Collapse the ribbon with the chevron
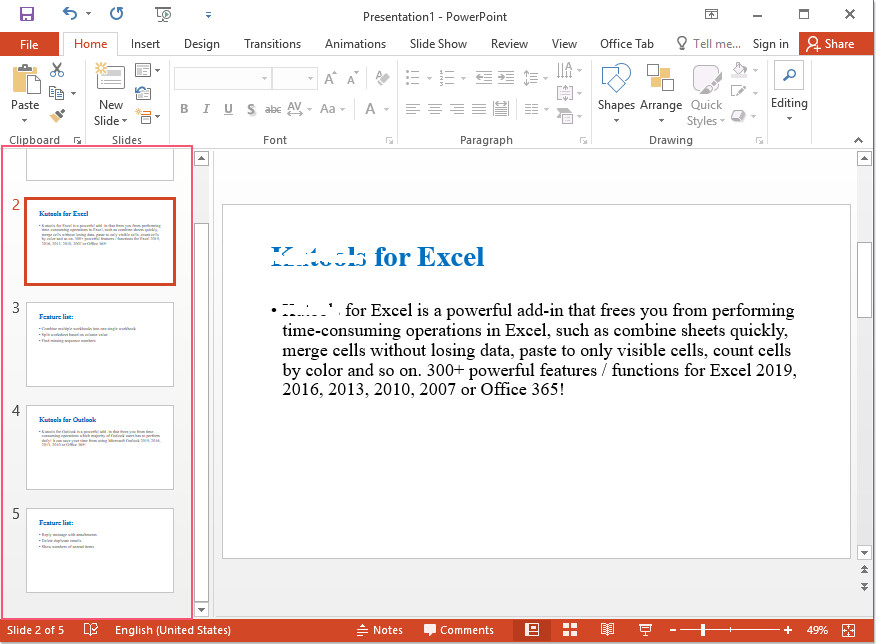 click(859, 140)
